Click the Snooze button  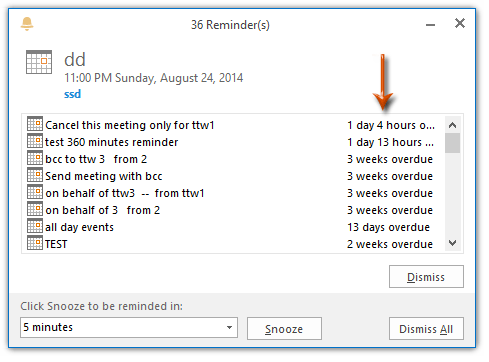point(284,329)
